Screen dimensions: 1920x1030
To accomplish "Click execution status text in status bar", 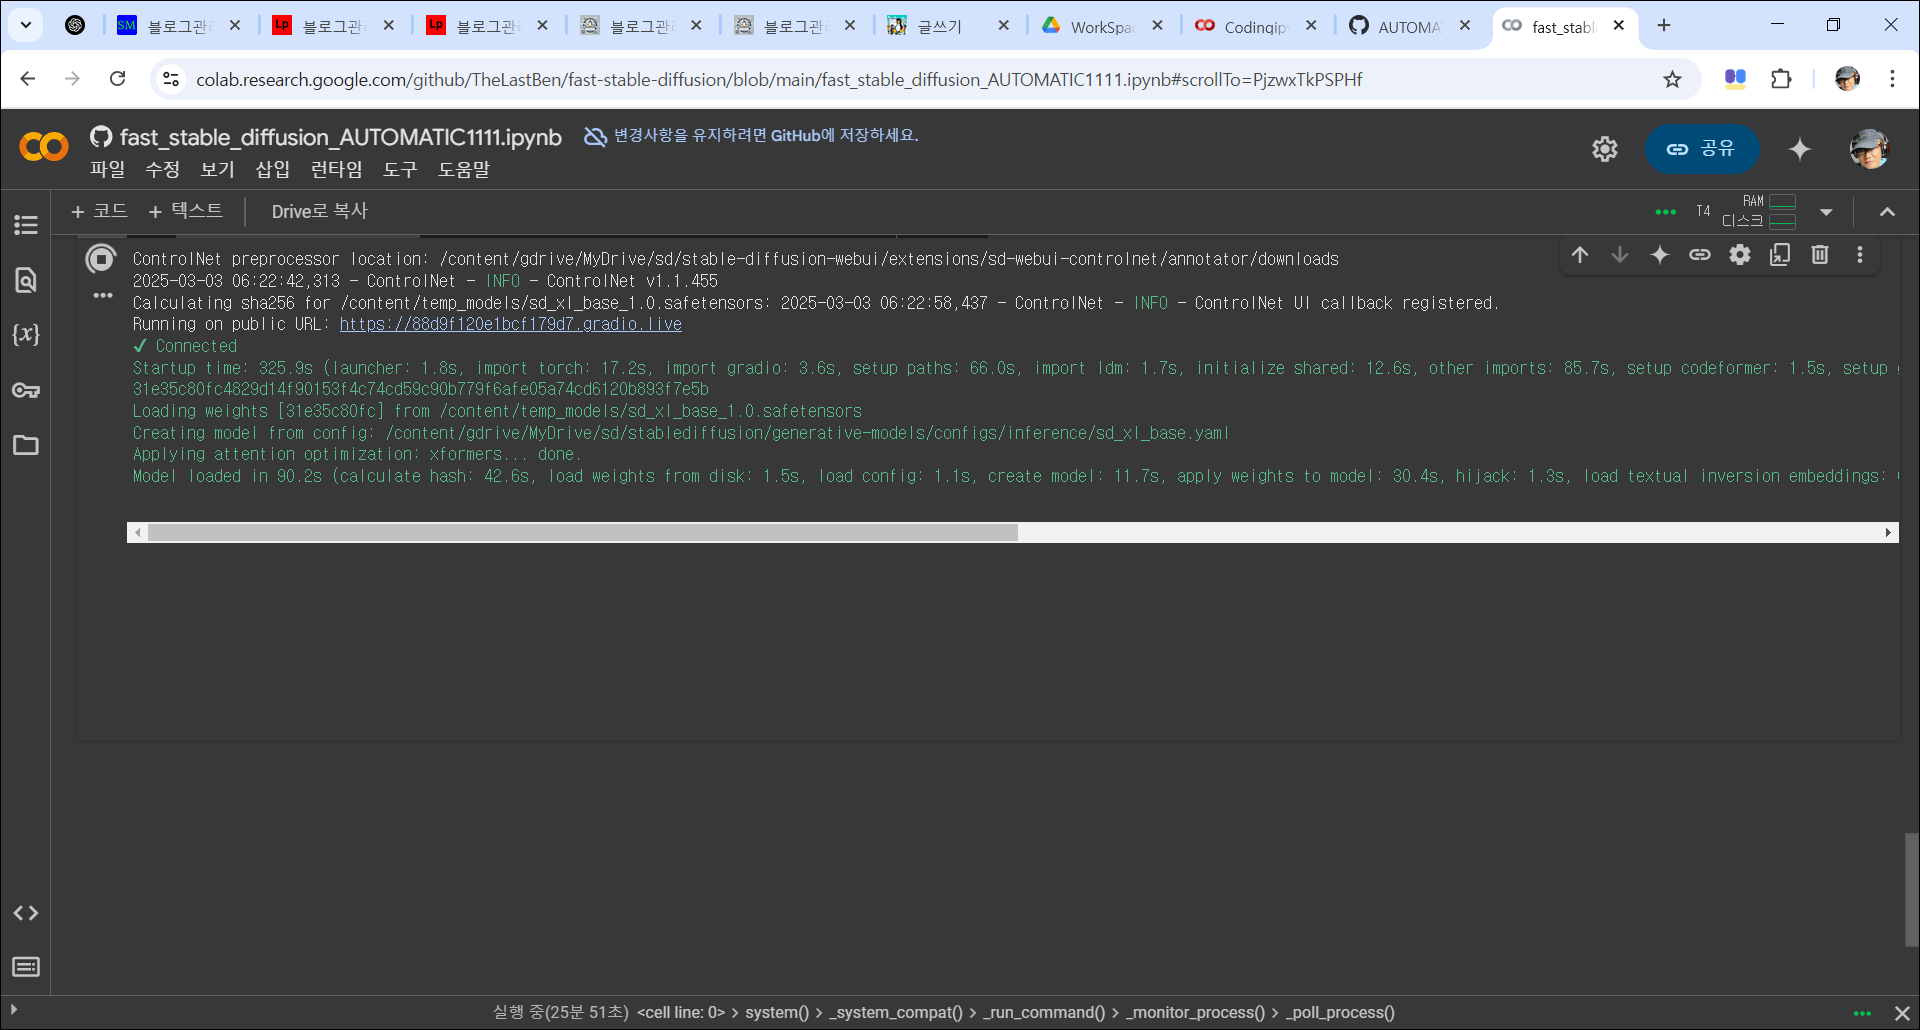I will (560, 1012).
